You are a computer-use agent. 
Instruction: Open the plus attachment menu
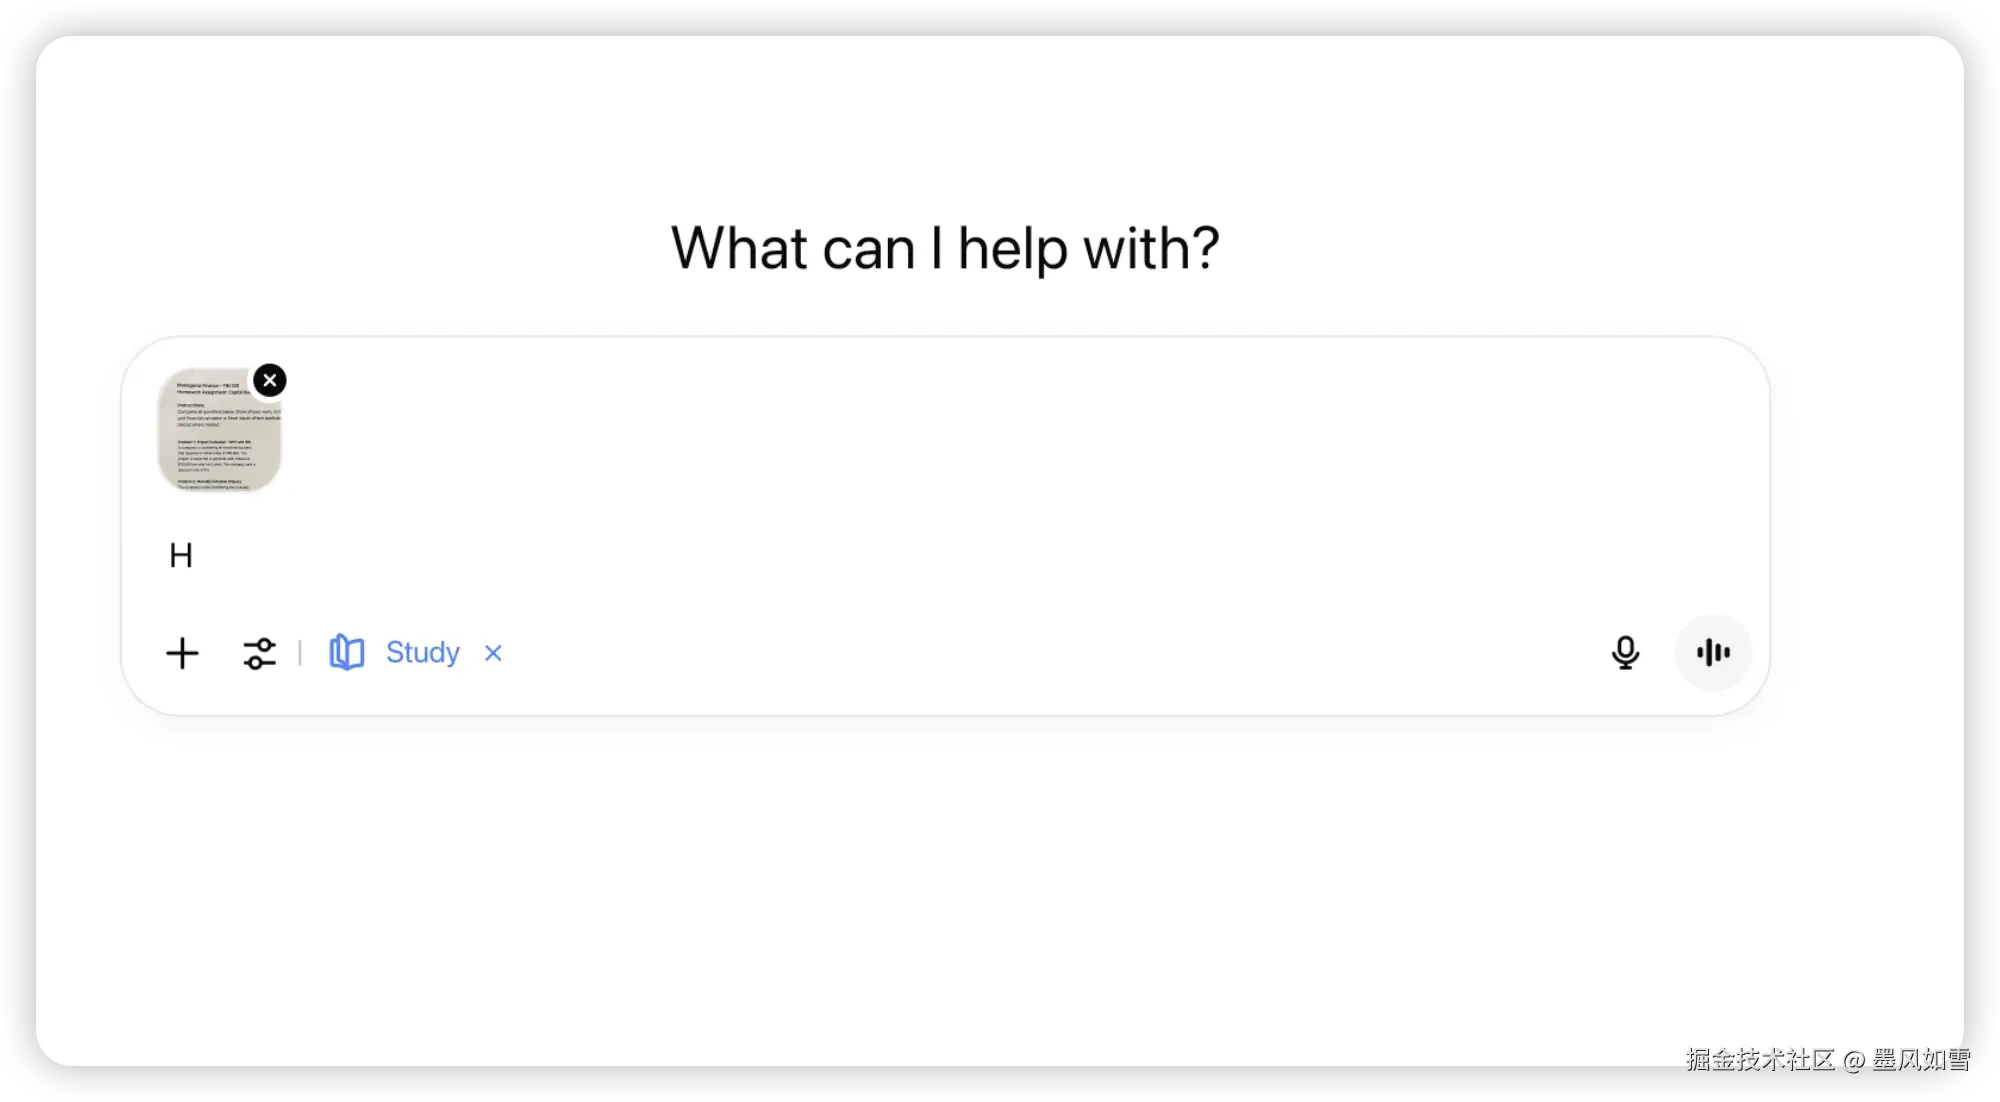(182, 653)
